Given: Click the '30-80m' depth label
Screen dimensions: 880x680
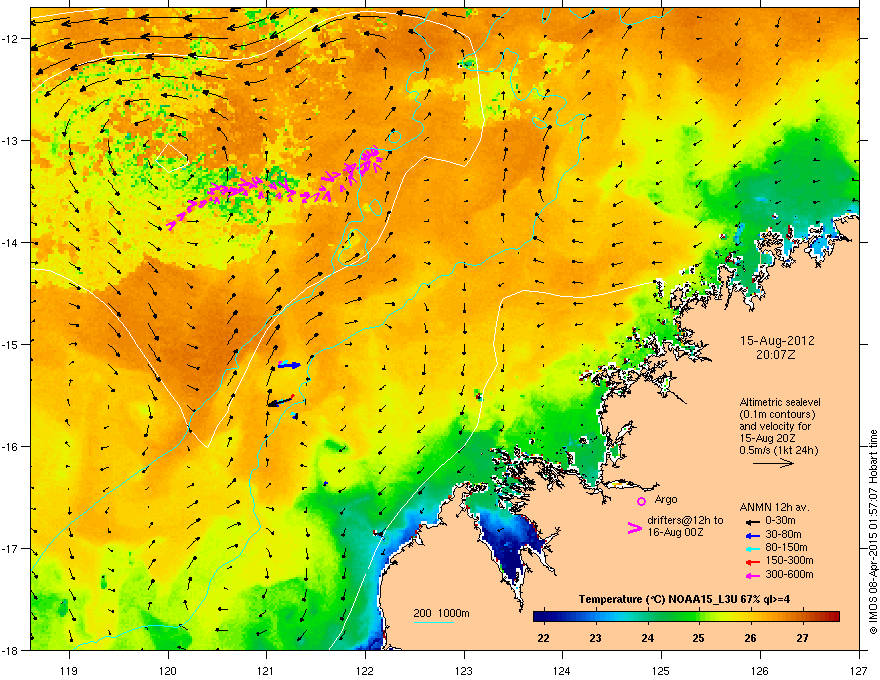Looking at the screenshot, I should pyautogui.click(x=783, y=534).
